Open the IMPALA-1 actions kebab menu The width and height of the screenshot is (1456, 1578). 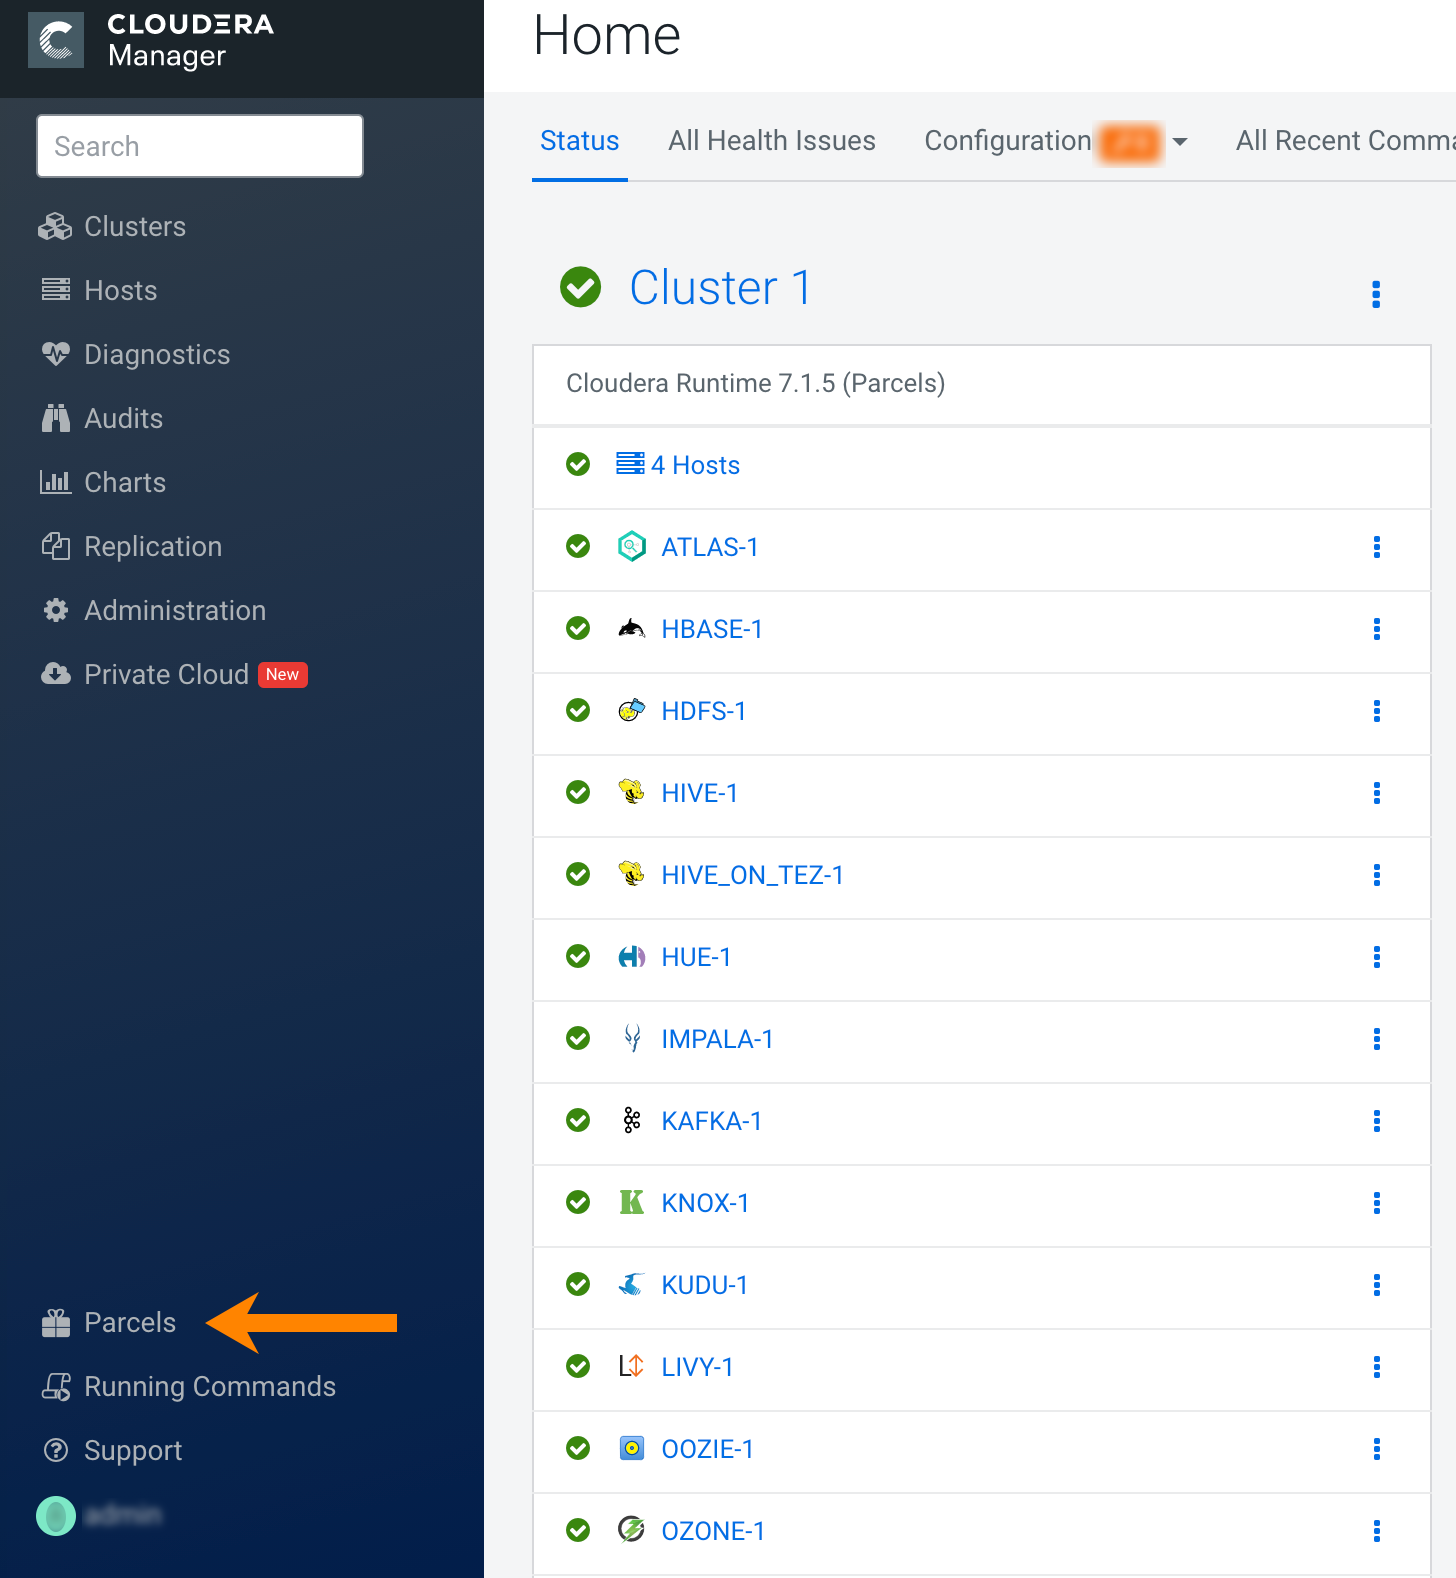[x=1377, y=1039]
